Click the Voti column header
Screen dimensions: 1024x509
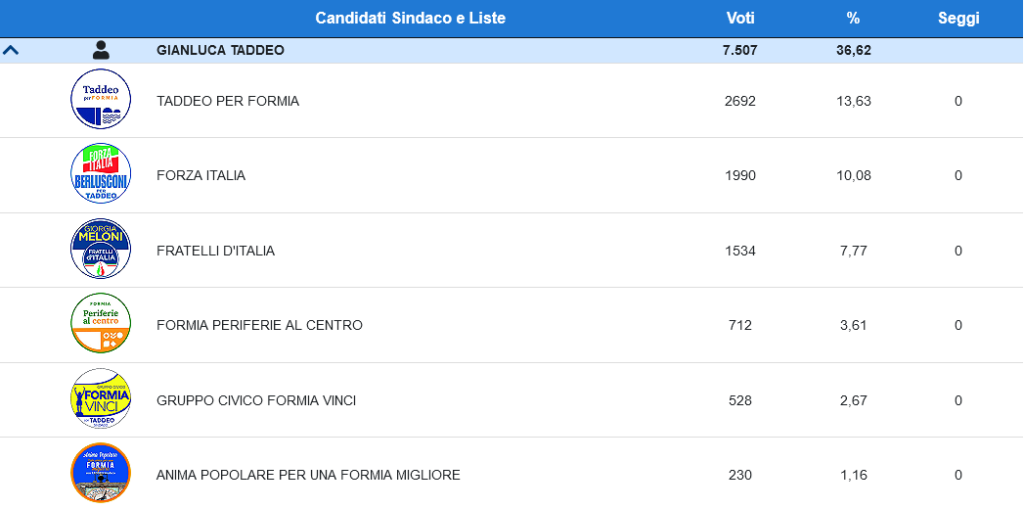(740, 18)
